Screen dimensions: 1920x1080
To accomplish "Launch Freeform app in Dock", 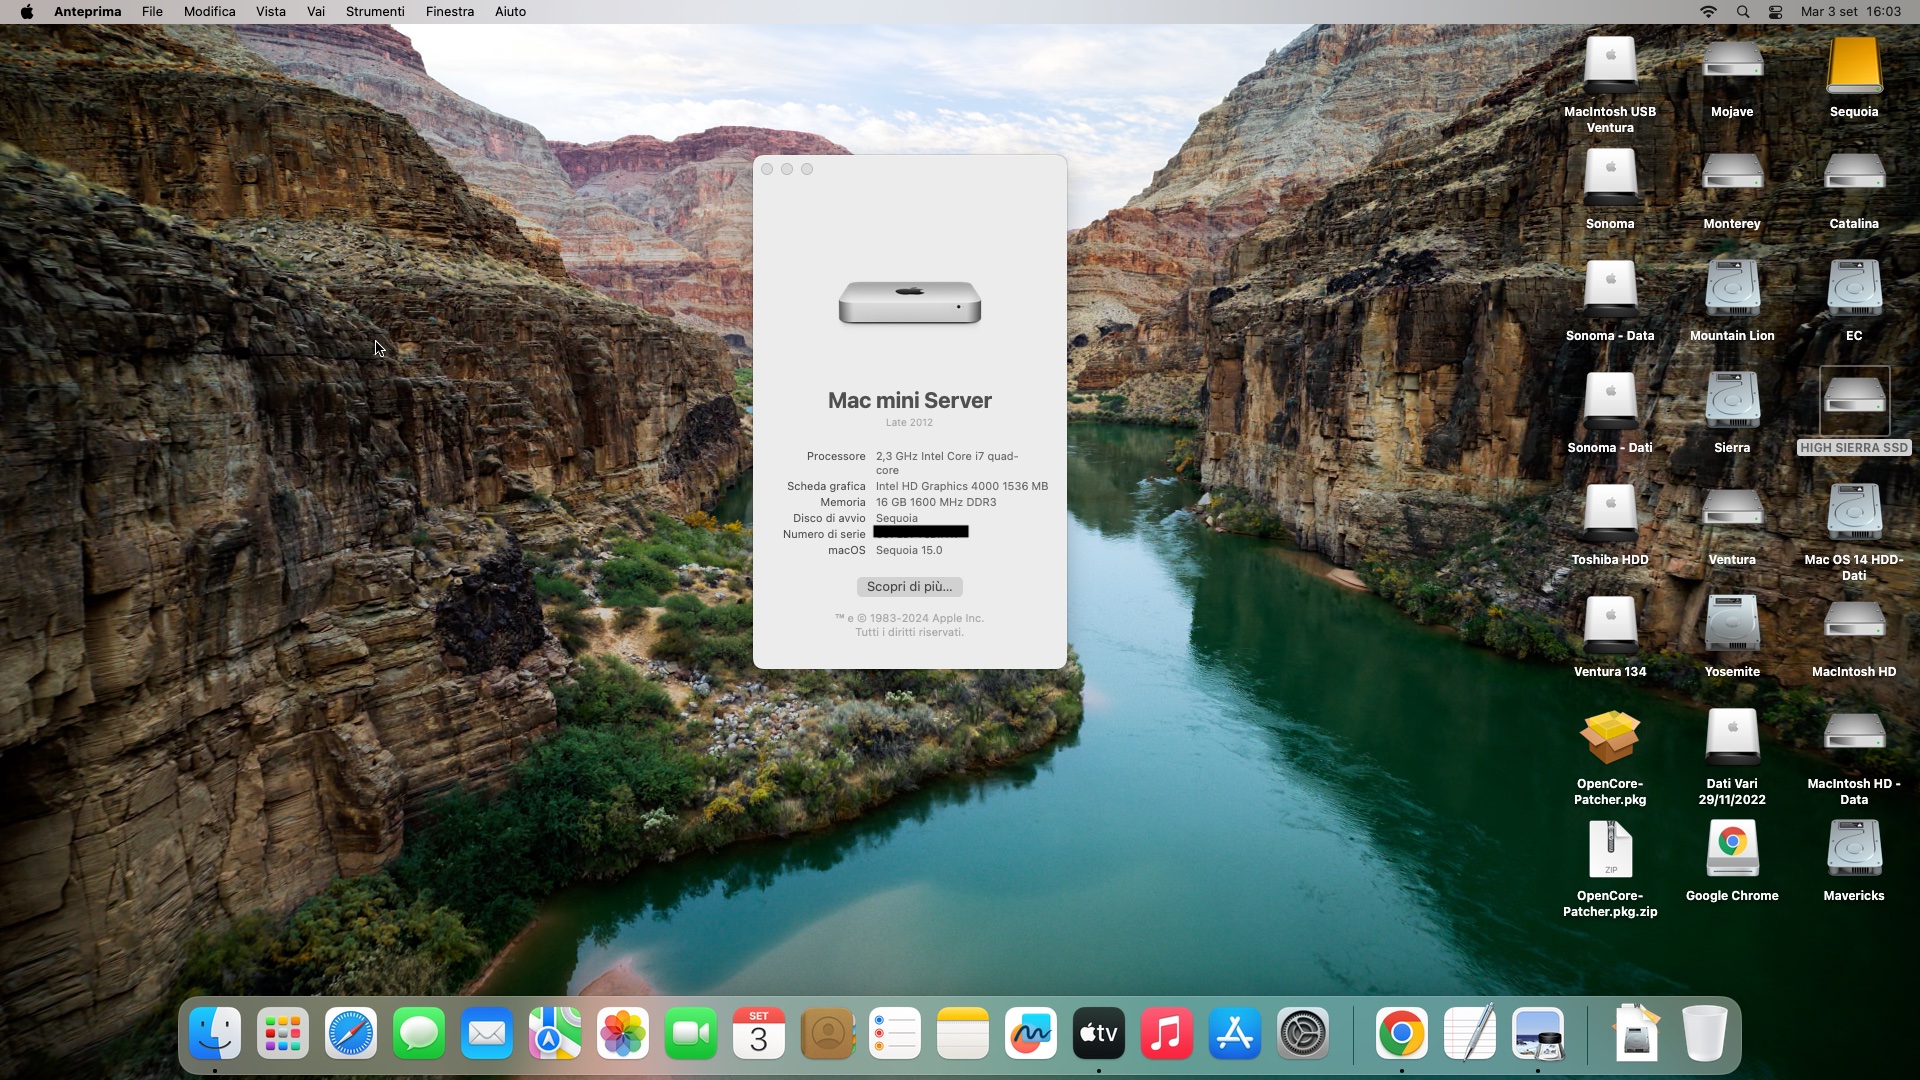I will click(1031, 1033).
